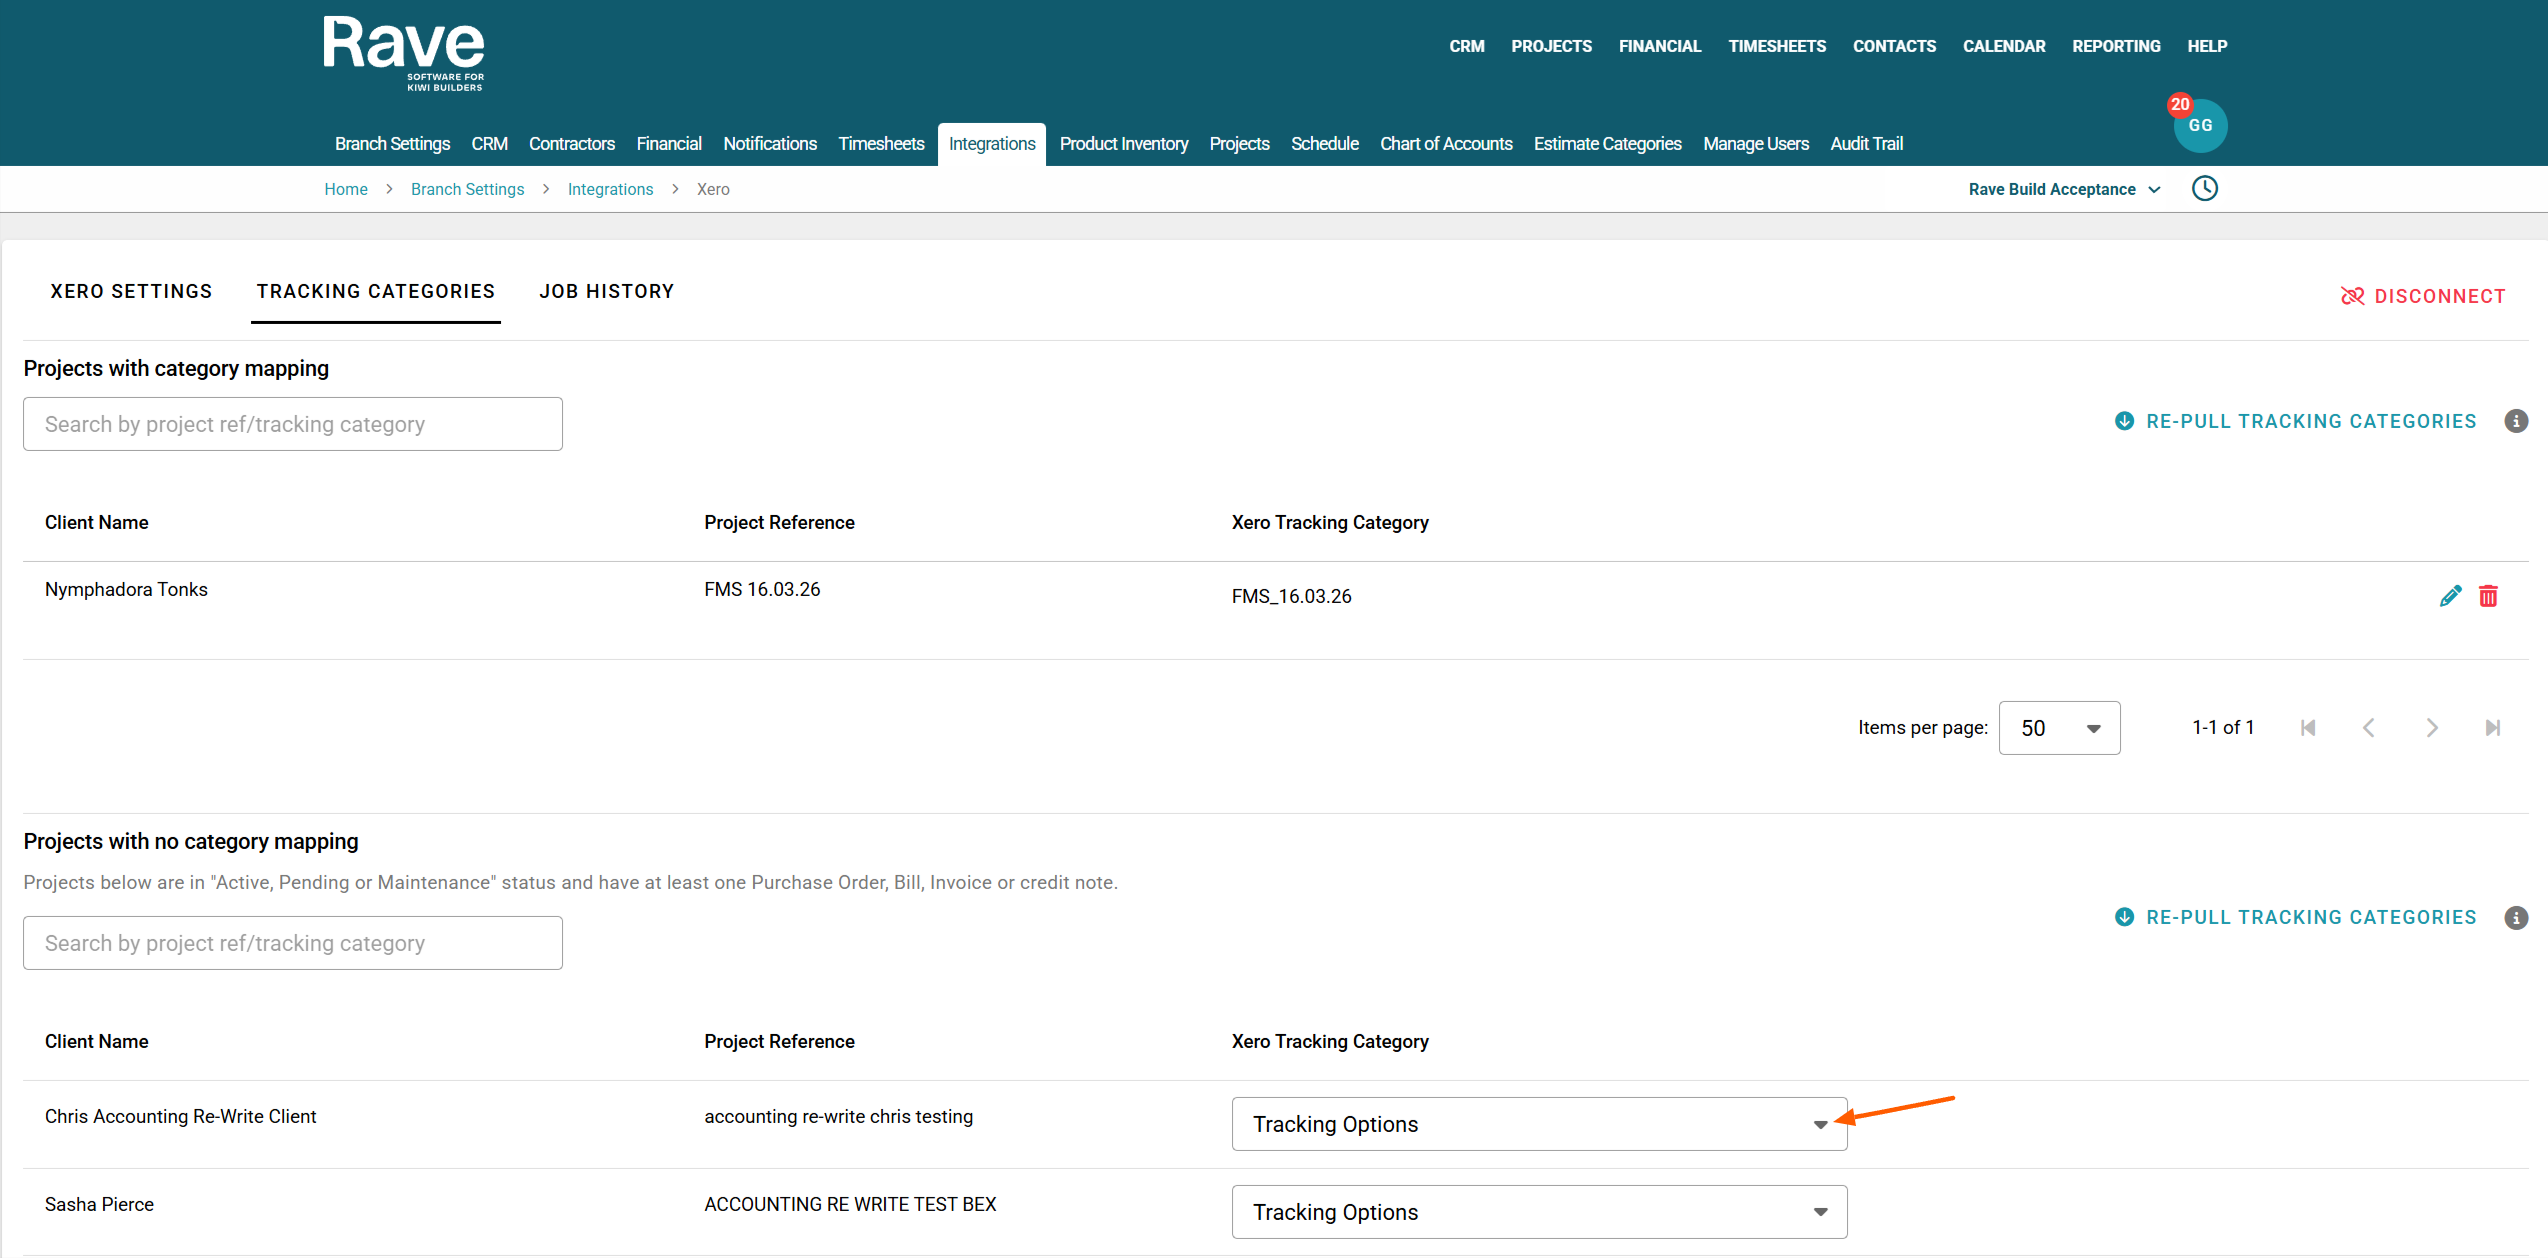2548x1258 pixels.
Task: Click the Rave logo
Action: pyautogui.click(x=404, y=52)
